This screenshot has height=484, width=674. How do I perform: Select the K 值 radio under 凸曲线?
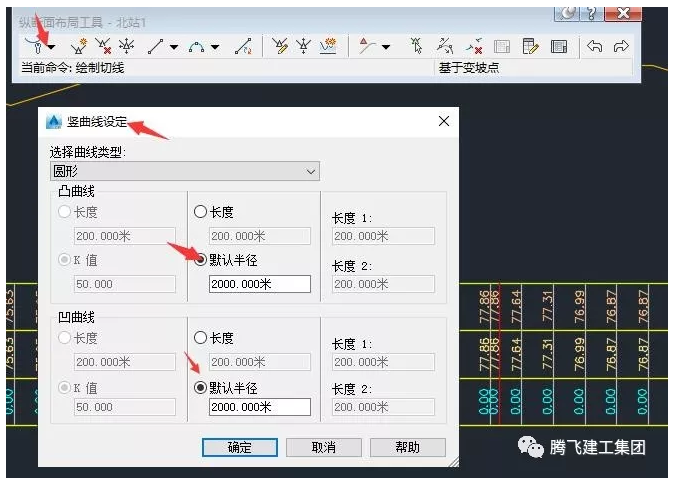tap(64, 260)
